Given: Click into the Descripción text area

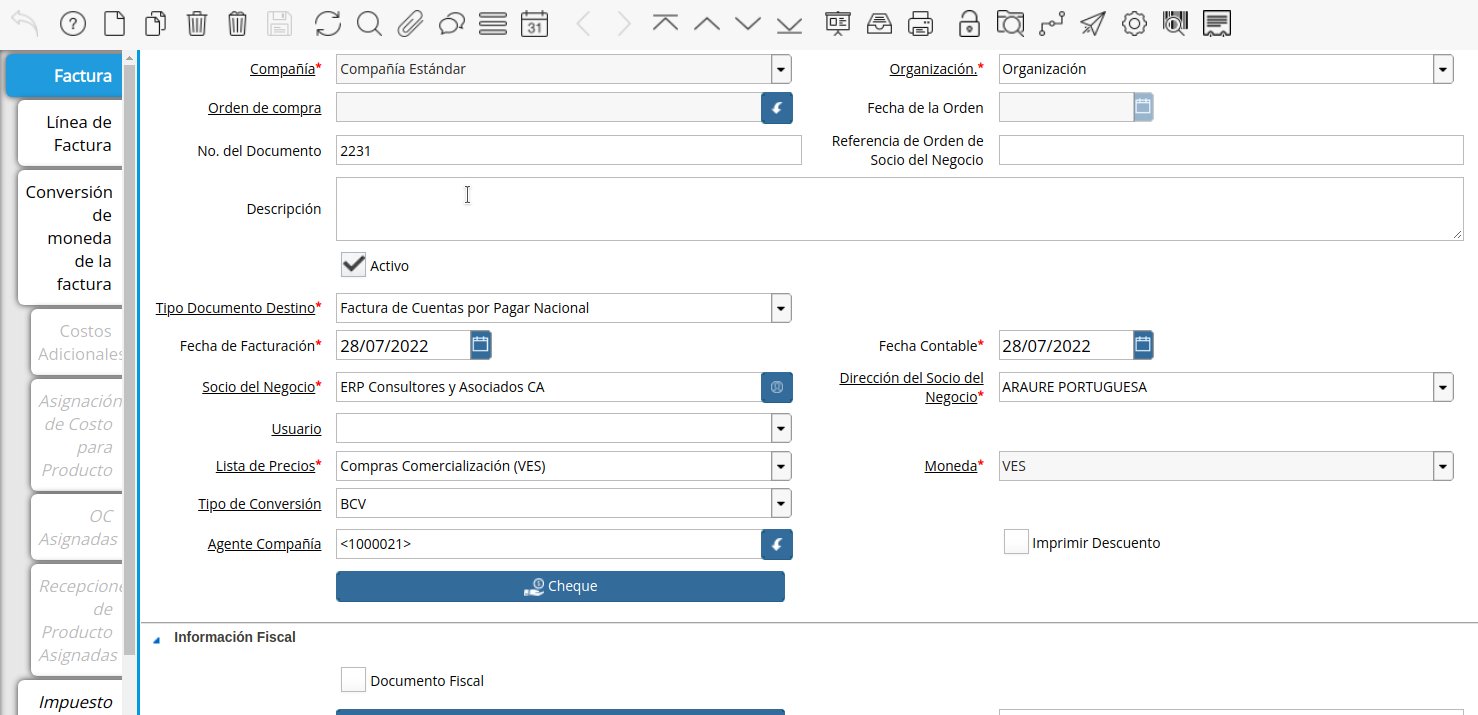Looking at the screenshot, I should tap(898, 209).
